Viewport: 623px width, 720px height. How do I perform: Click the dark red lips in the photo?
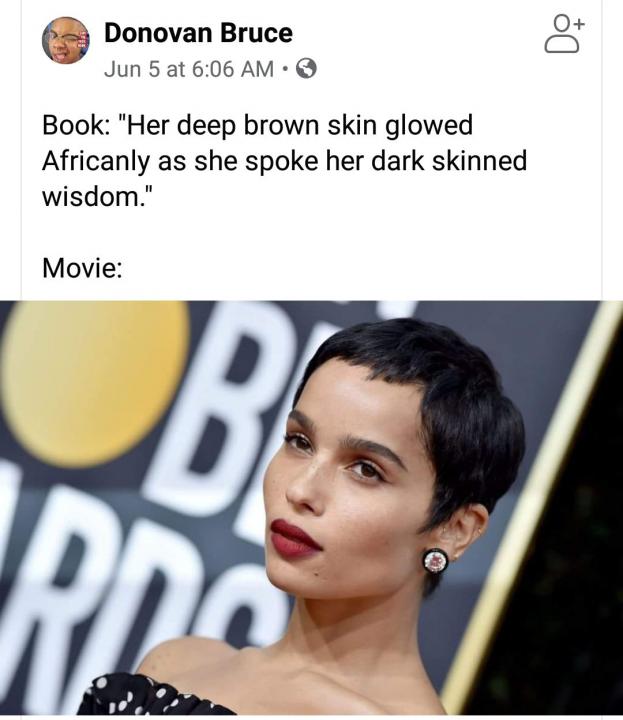(295, 538)
